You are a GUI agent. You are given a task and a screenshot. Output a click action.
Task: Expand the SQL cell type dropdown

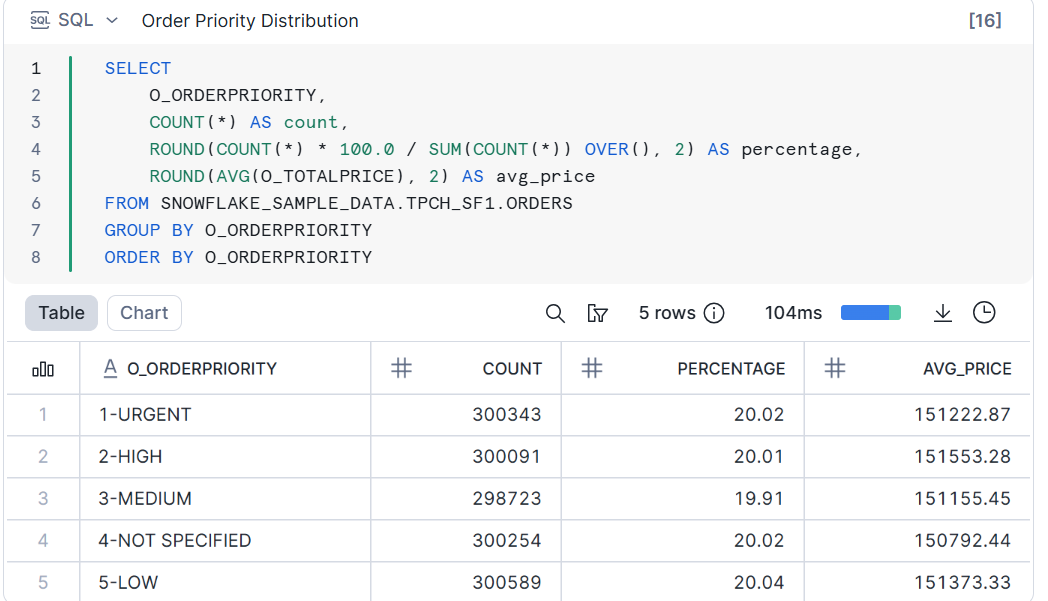click(x=110, y=21)
